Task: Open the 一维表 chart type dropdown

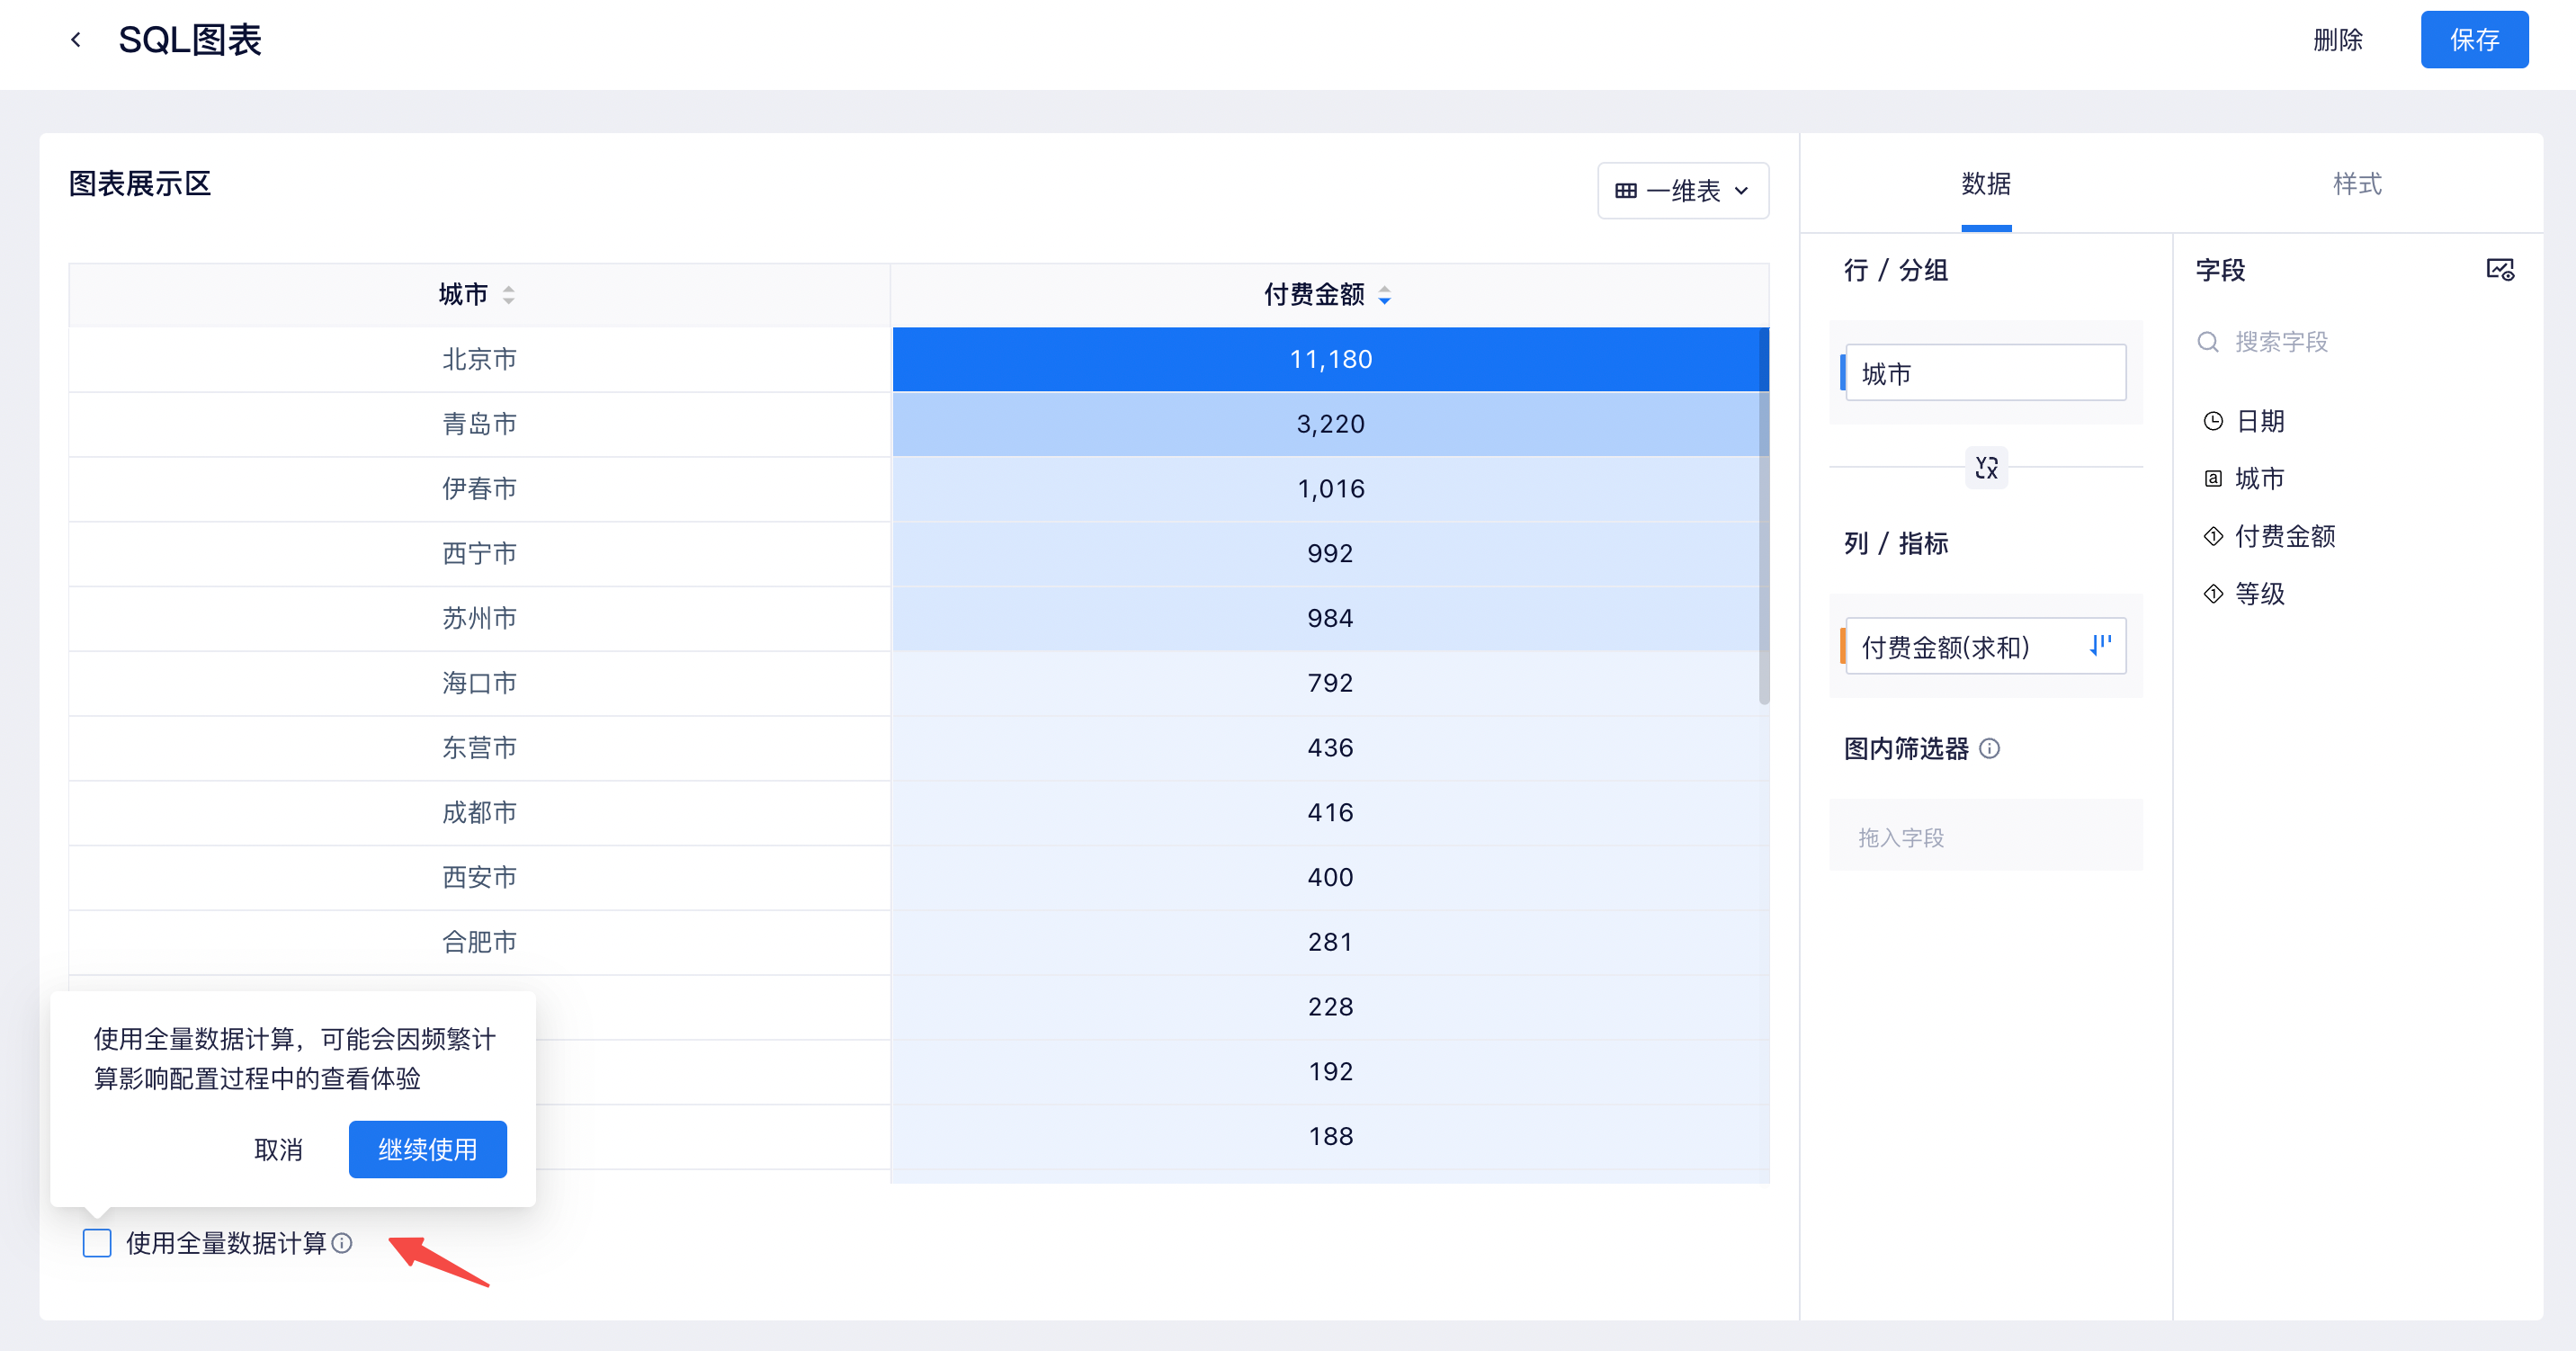Action: (1683, 191)
